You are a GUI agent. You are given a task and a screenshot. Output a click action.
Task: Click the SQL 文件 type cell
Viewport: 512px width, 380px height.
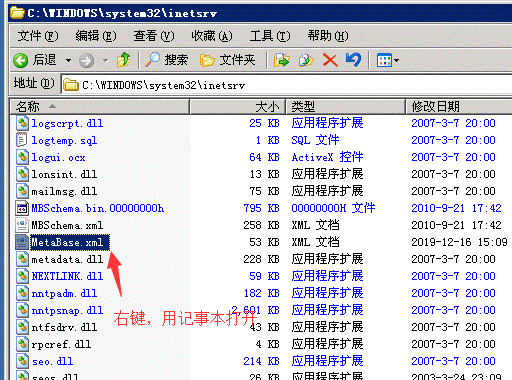tap(315, 140)
